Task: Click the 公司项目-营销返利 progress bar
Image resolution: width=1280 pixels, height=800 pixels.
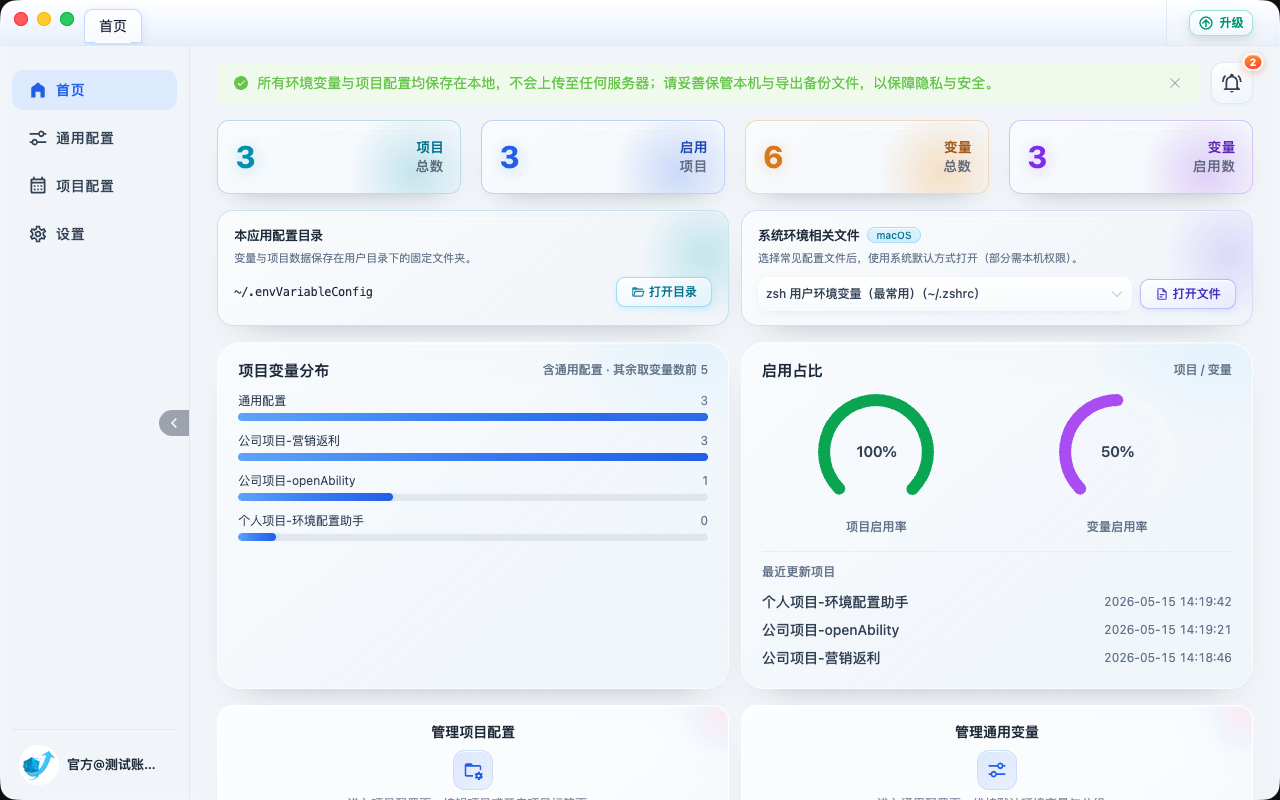Action: coord(473,457)
